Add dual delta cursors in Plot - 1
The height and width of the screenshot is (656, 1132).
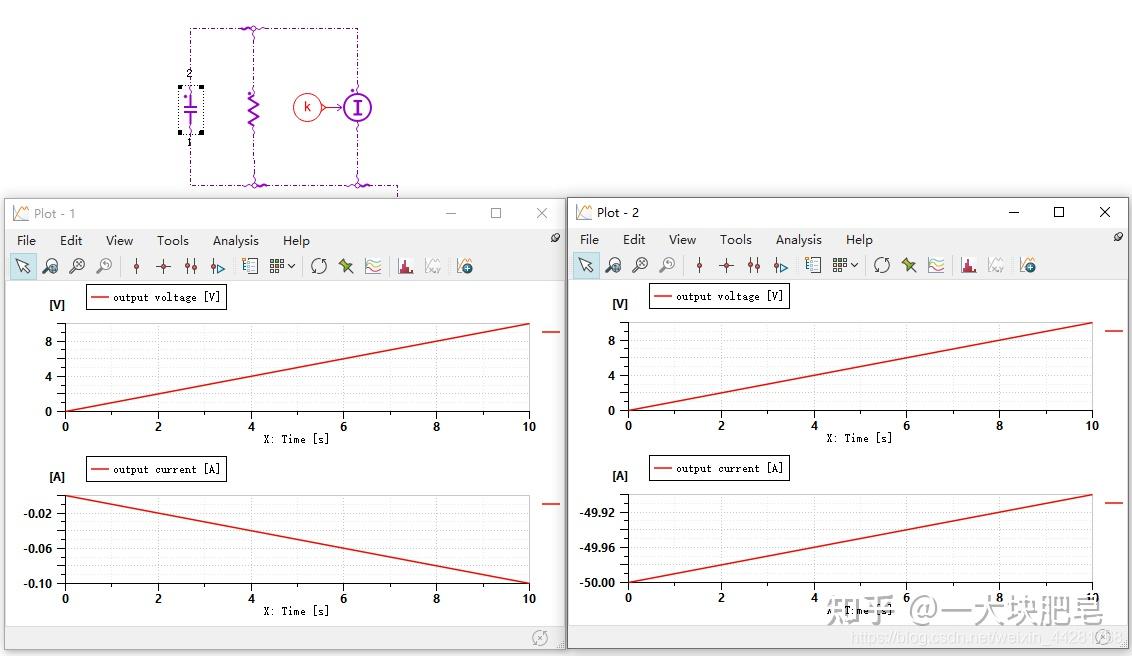pos(191,266)
